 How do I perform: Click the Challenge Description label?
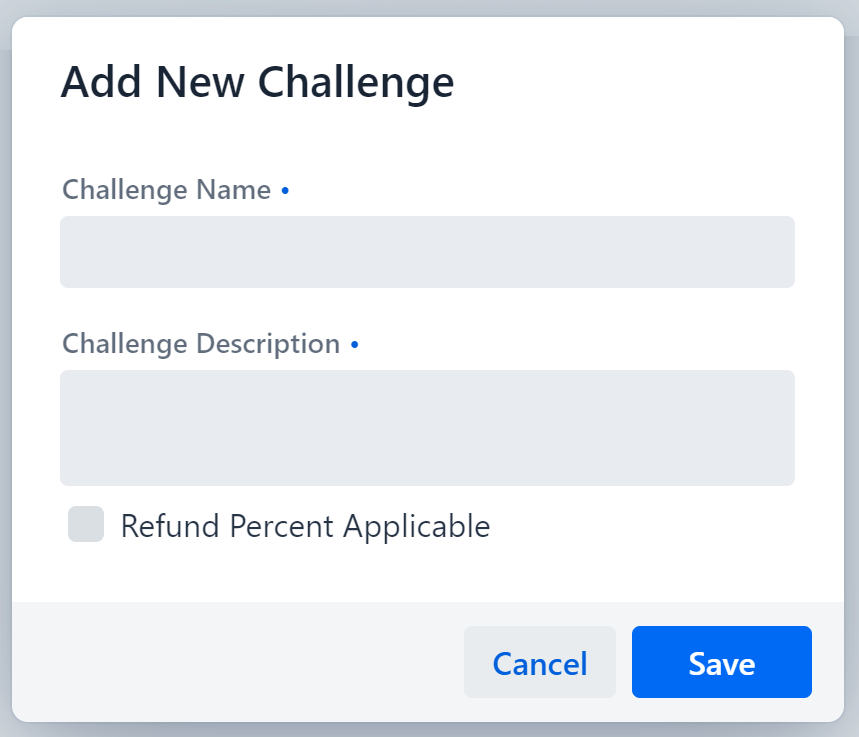(x=200, y=344)
